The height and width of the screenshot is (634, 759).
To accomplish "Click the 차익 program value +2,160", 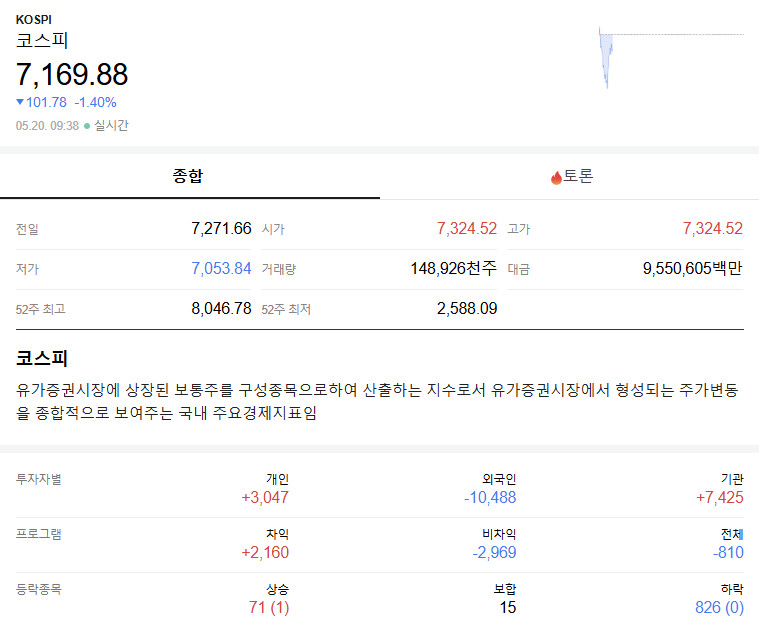I will 265,553.
